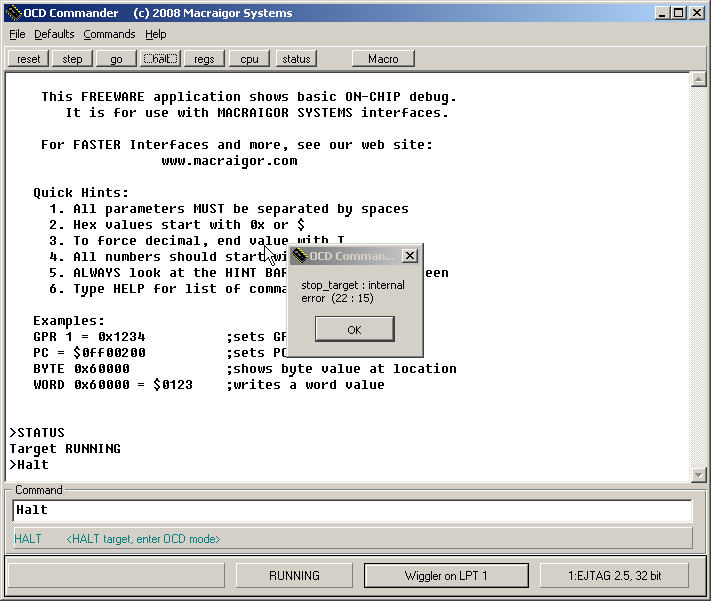Click the HALT hint bar text

click(x=117, y=539)
